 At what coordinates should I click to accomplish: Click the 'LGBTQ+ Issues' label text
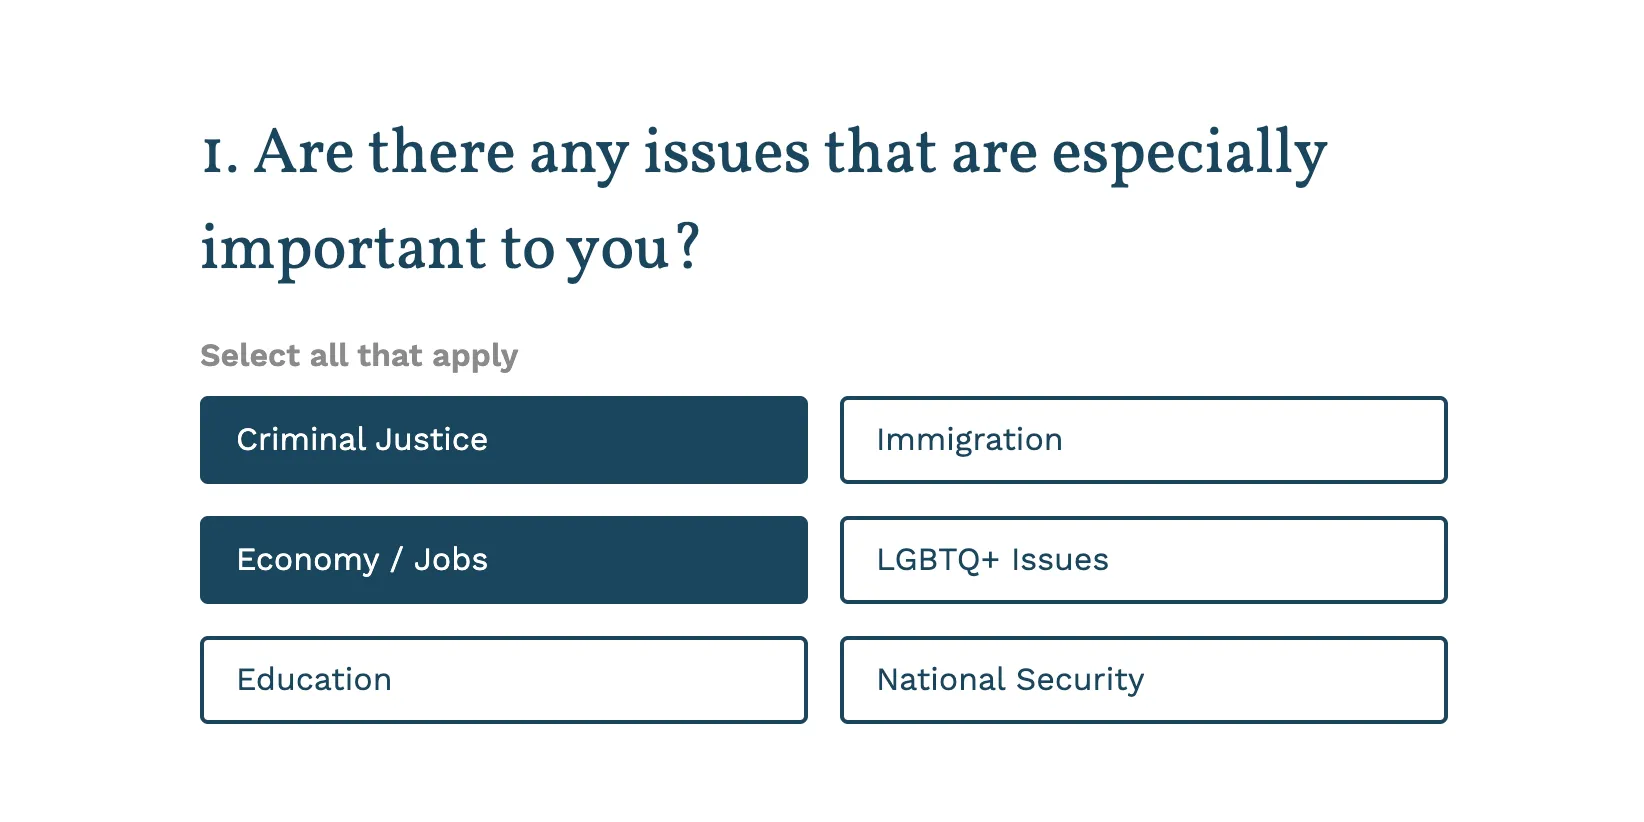[x=992, y=560]
